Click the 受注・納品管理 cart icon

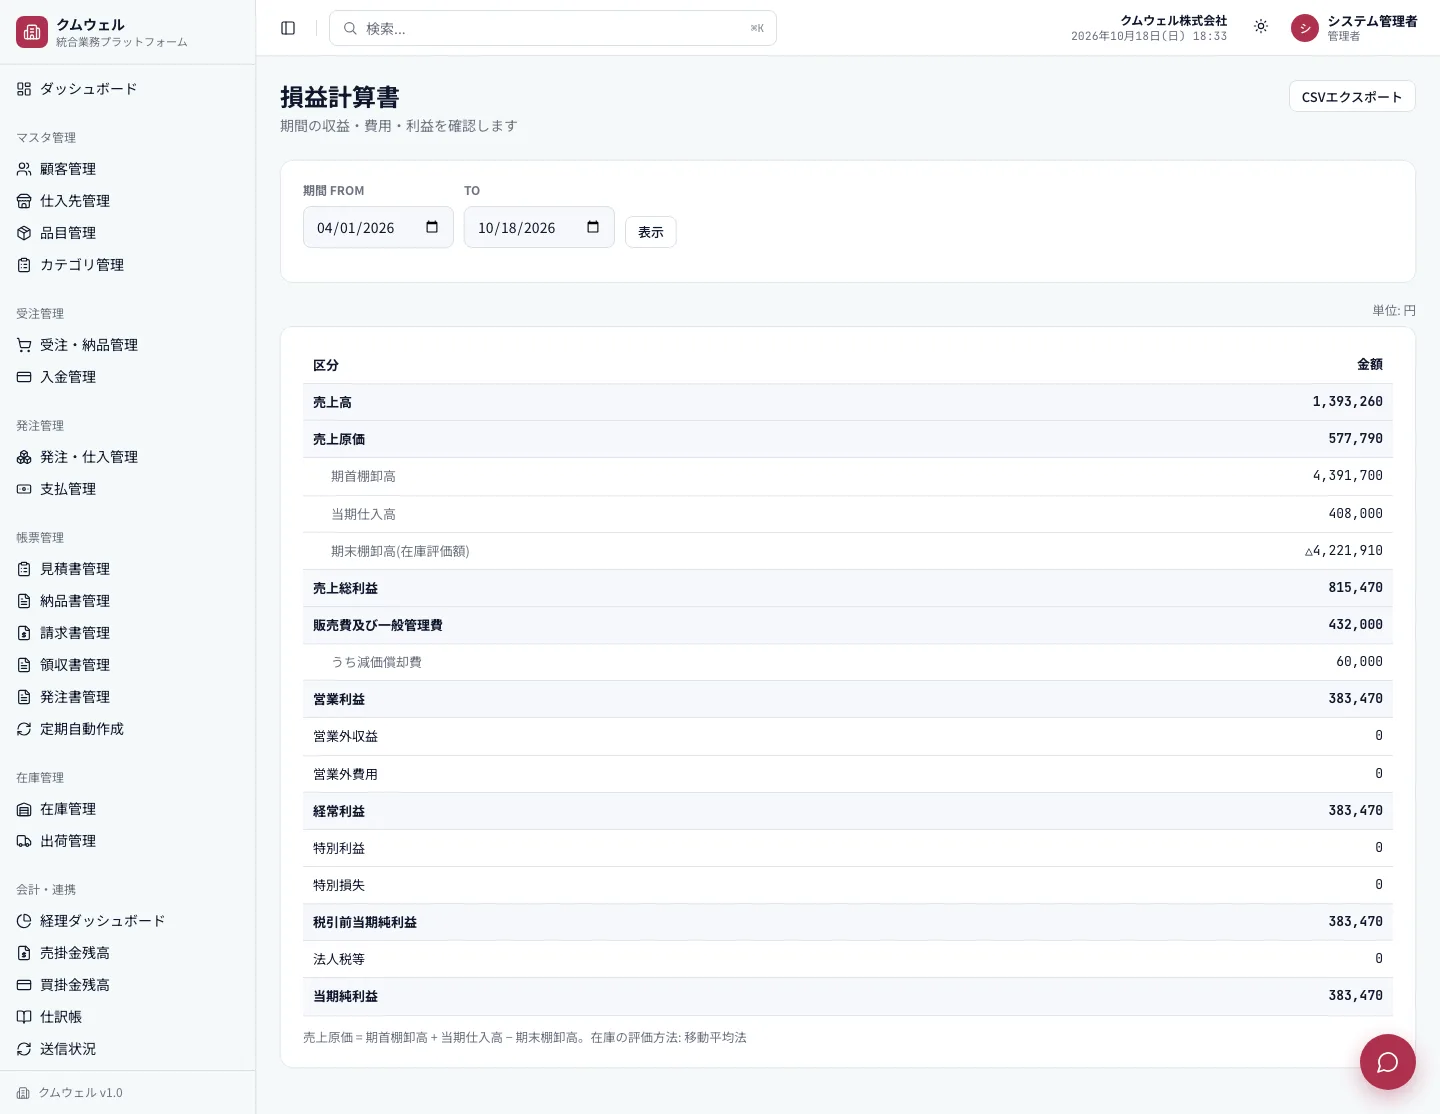point(24,345)
